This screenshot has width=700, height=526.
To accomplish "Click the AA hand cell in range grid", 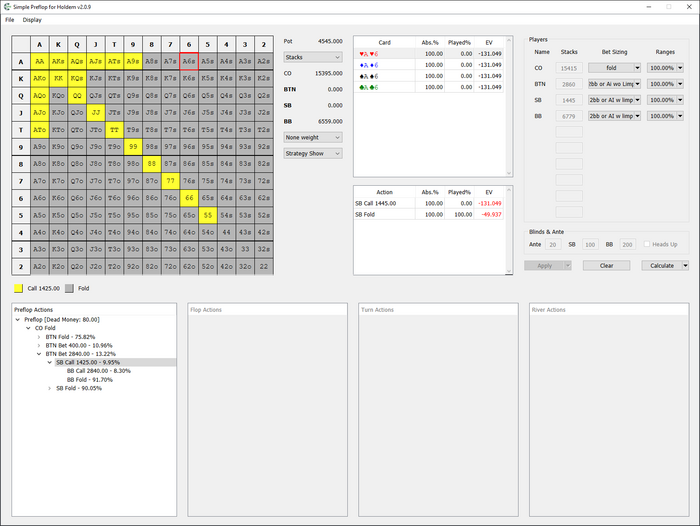I will pos(40,61).
